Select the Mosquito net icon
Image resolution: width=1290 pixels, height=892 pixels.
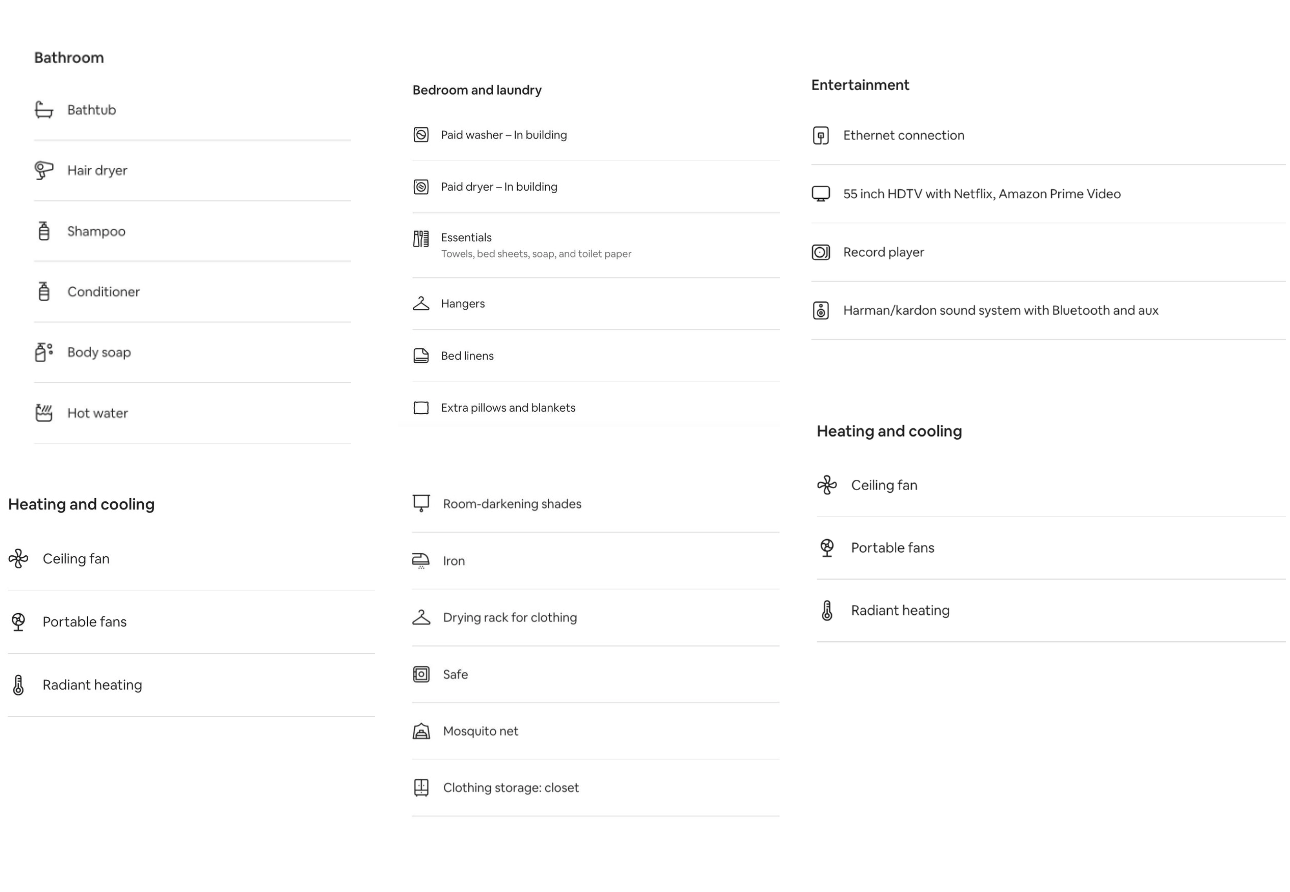pos(421,731)
